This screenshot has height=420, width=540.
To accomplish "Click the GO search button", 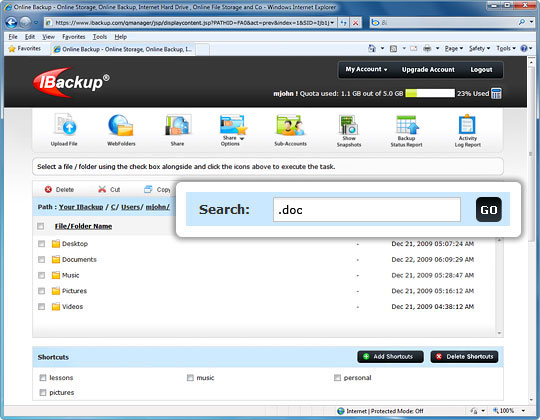I will coord(489,209).
